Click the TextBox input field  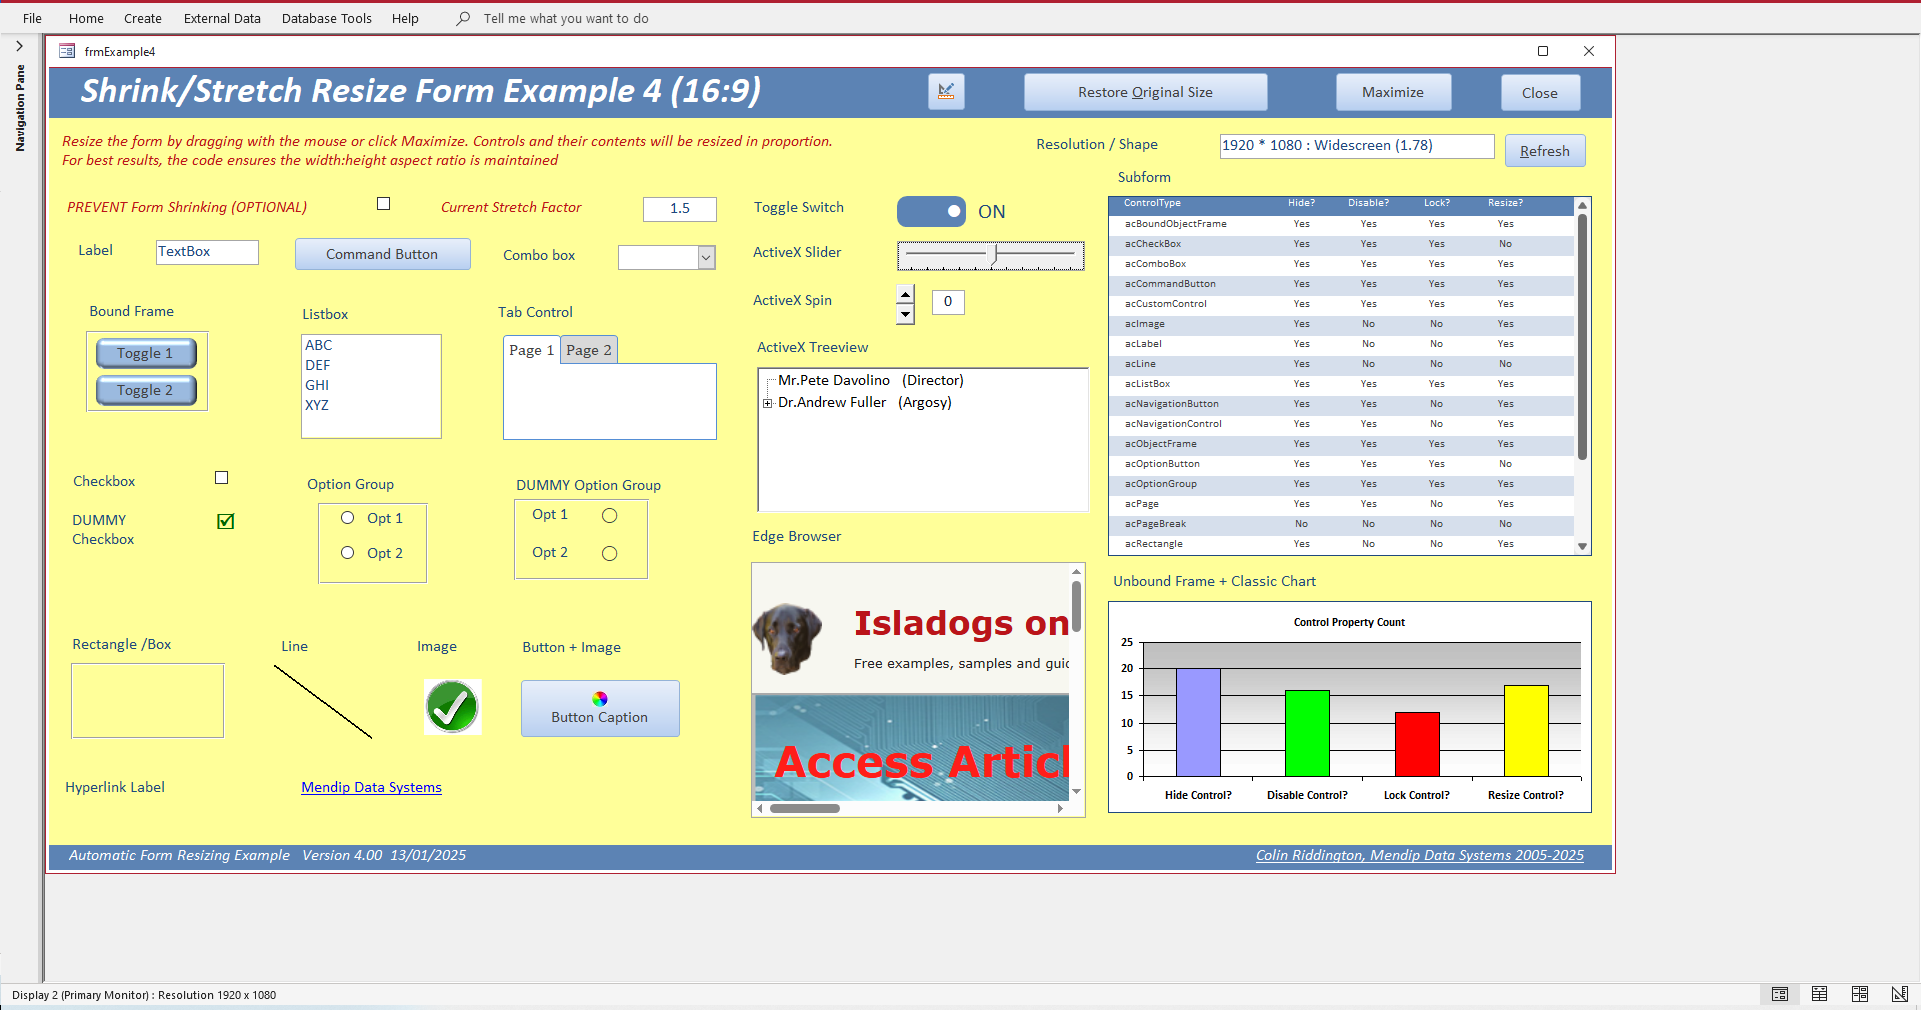tap(208, 252)
